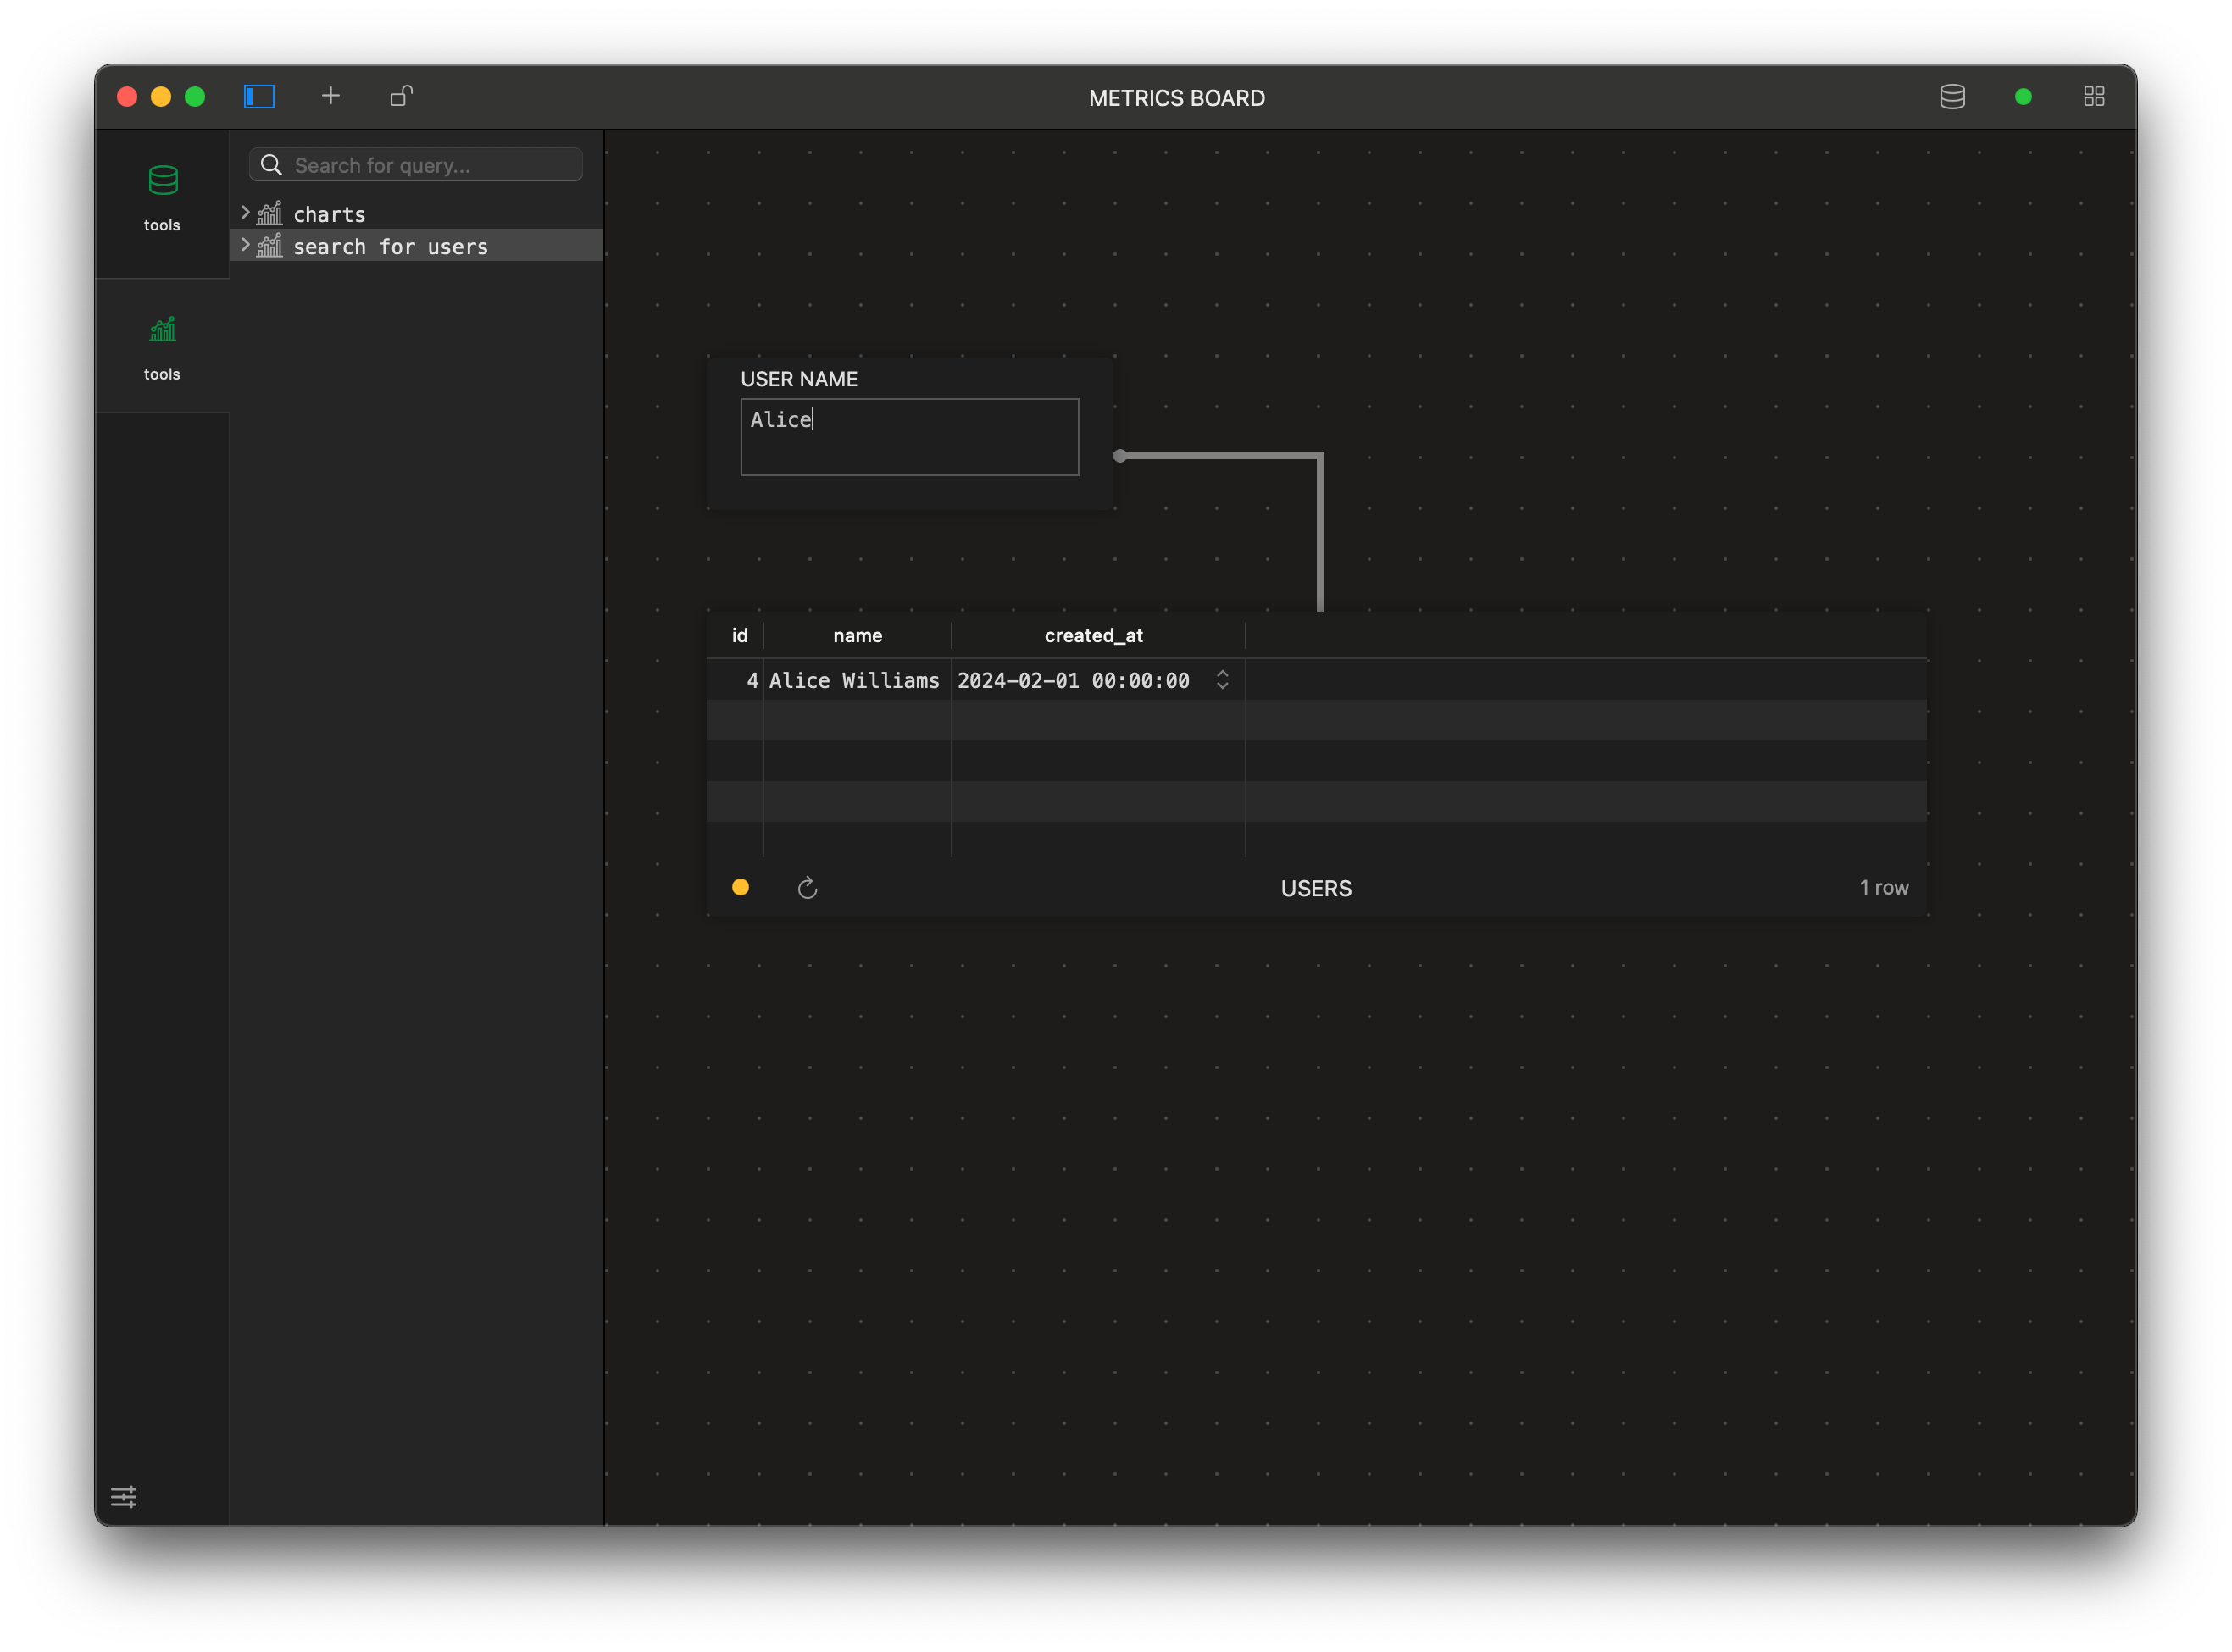The width and height of the screenshot is (2232, 1652).
Task: Close the window with red button
Action: coord(127,96)
